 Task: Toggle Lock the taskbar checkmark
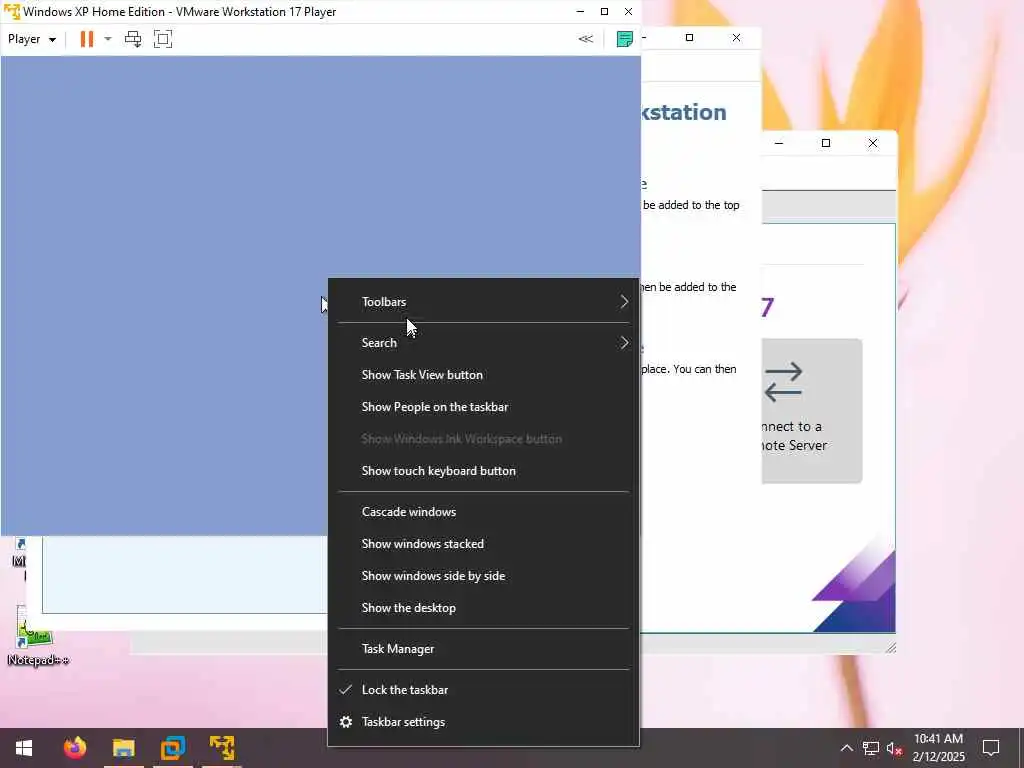coord(483,690)
